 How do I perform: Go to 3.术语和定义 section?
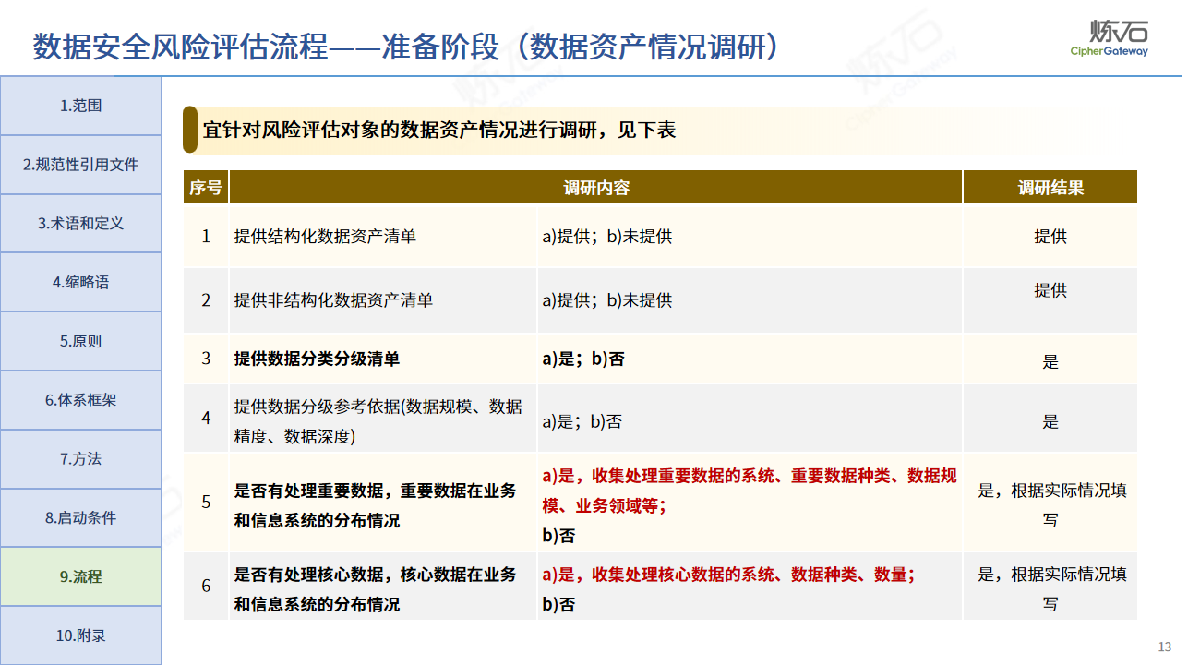pyautogui.click(x=81, y=223)
